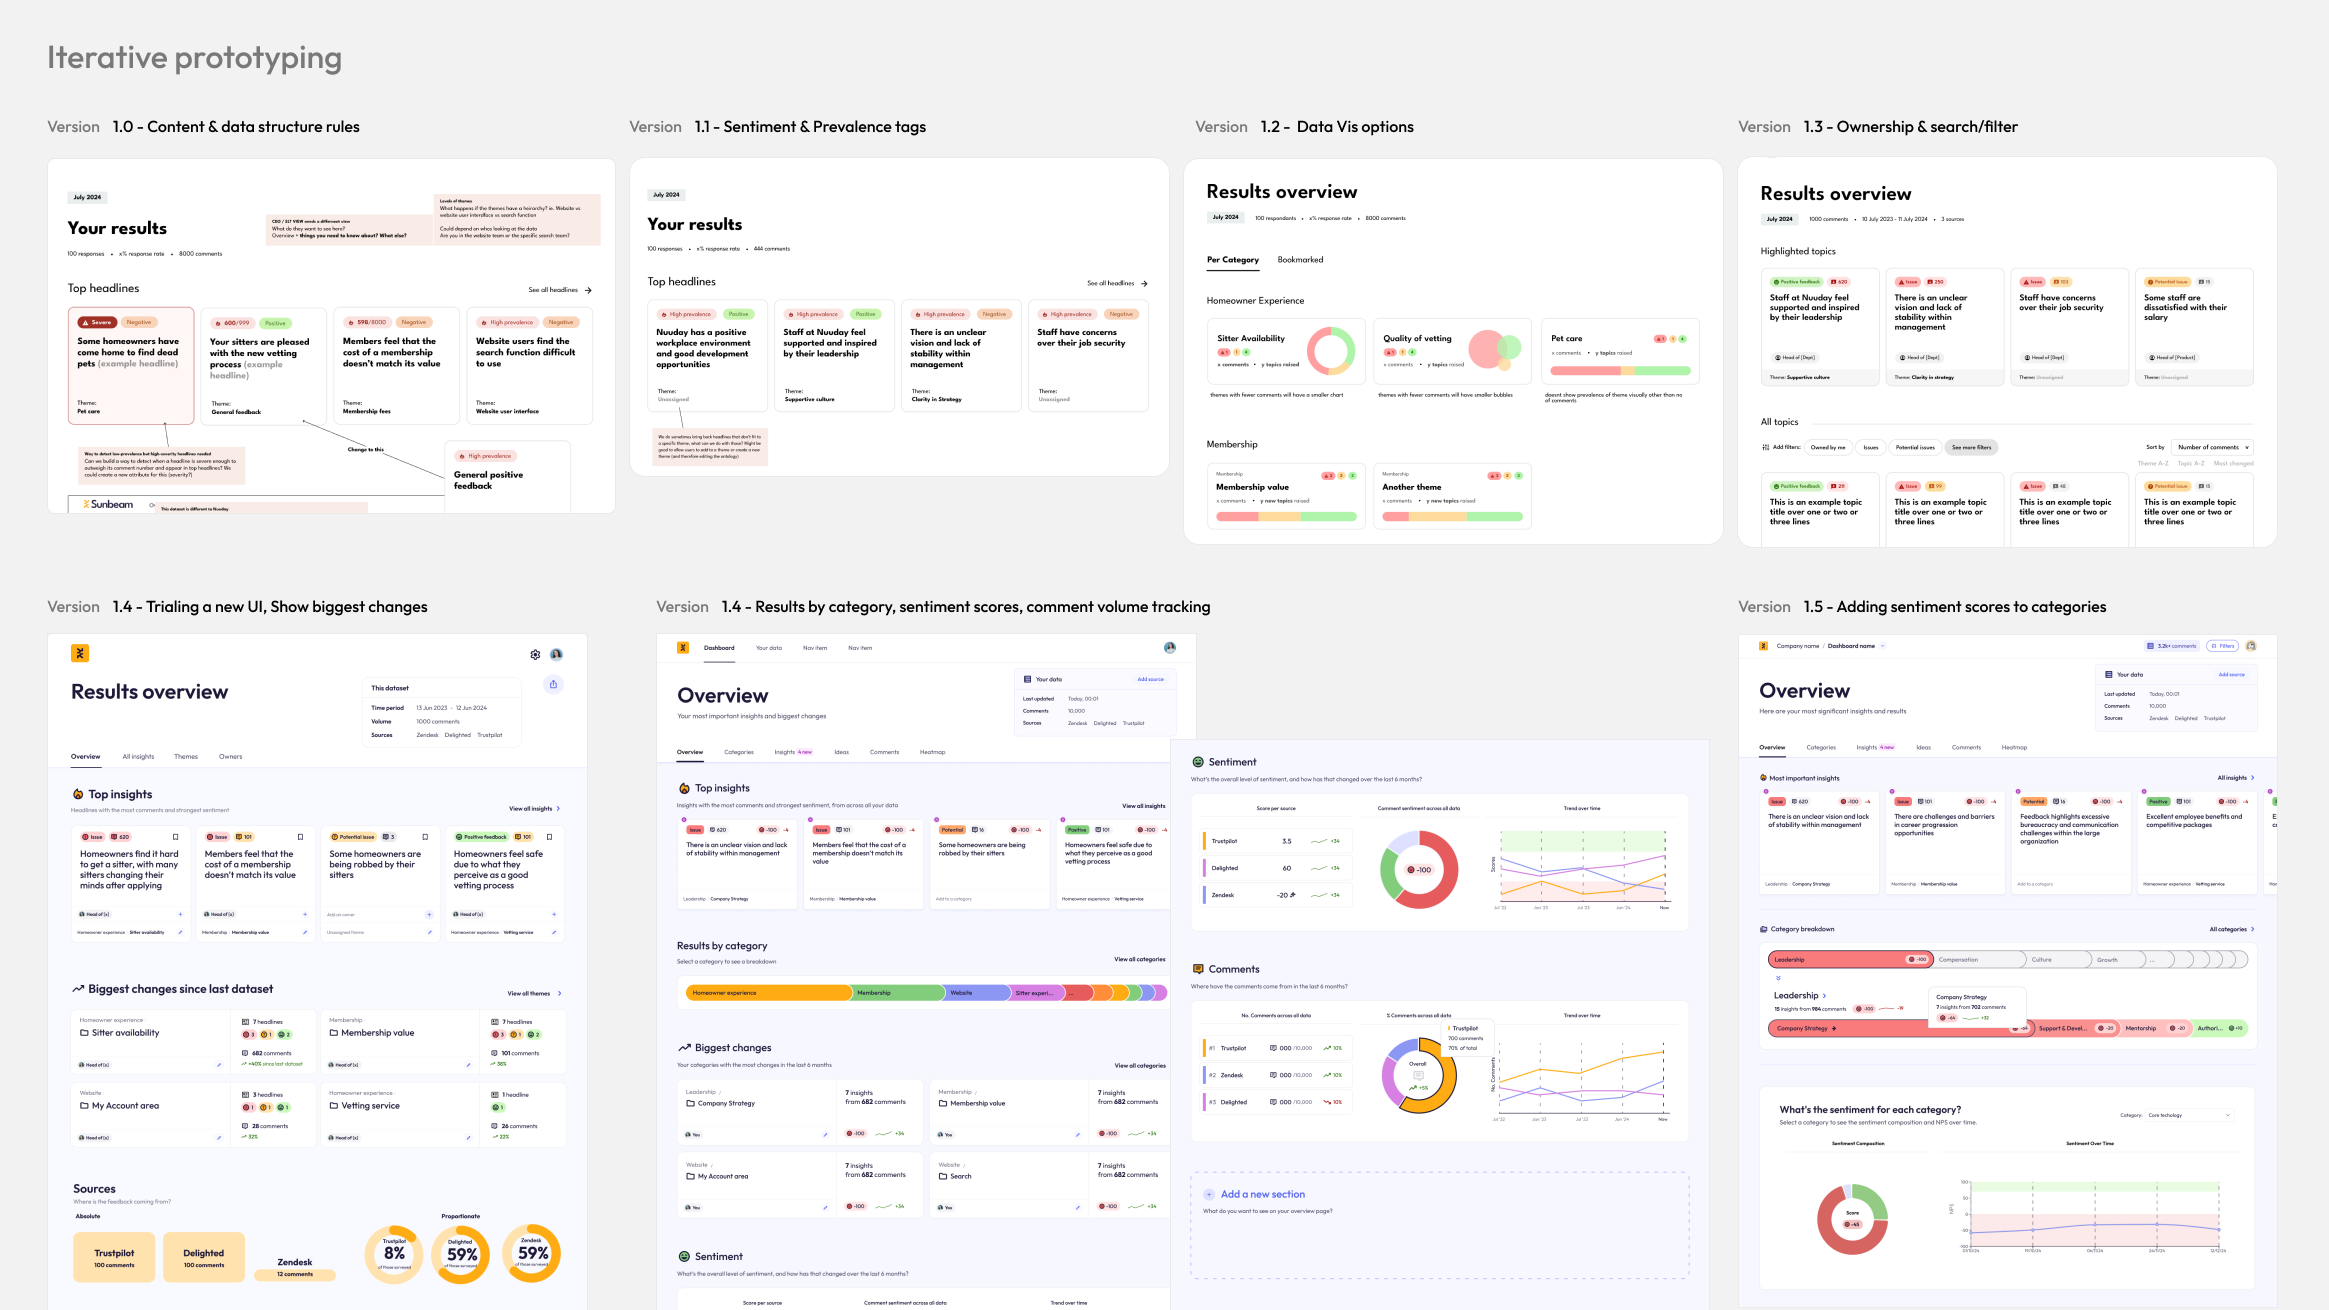The image size is (2329, 1310).
Task: Toggle the 'Owned by me' filter chip
Action: click(x=1828, y=447)
